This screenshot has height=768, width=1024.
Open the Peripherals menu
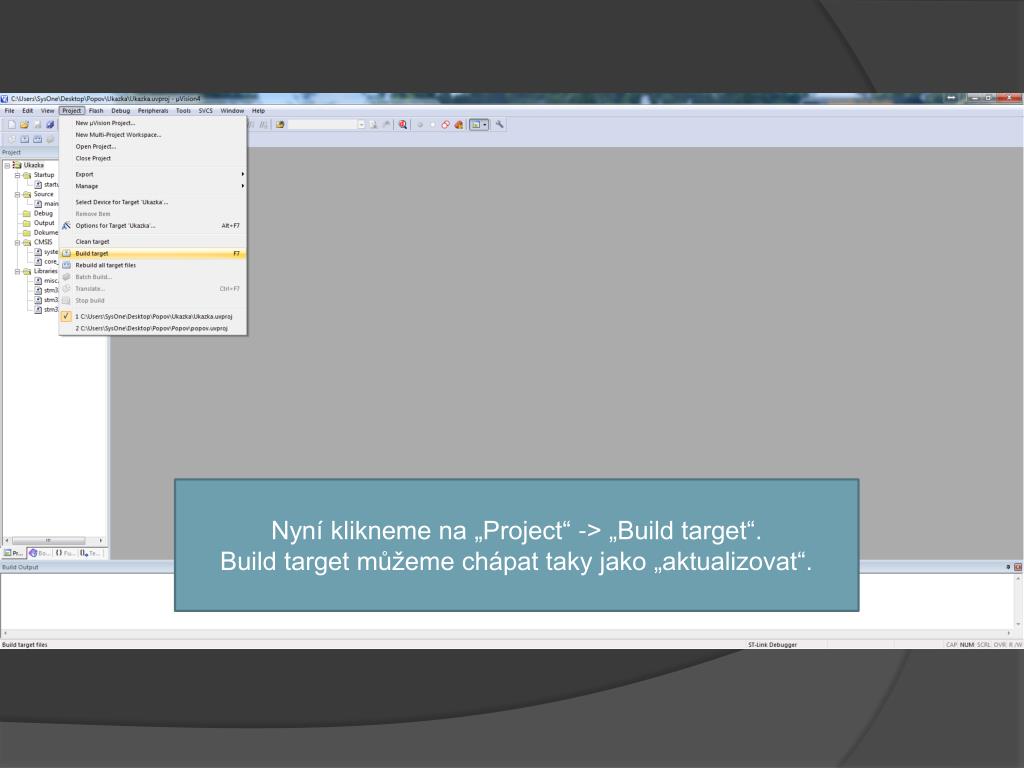[x=153, y=111]
